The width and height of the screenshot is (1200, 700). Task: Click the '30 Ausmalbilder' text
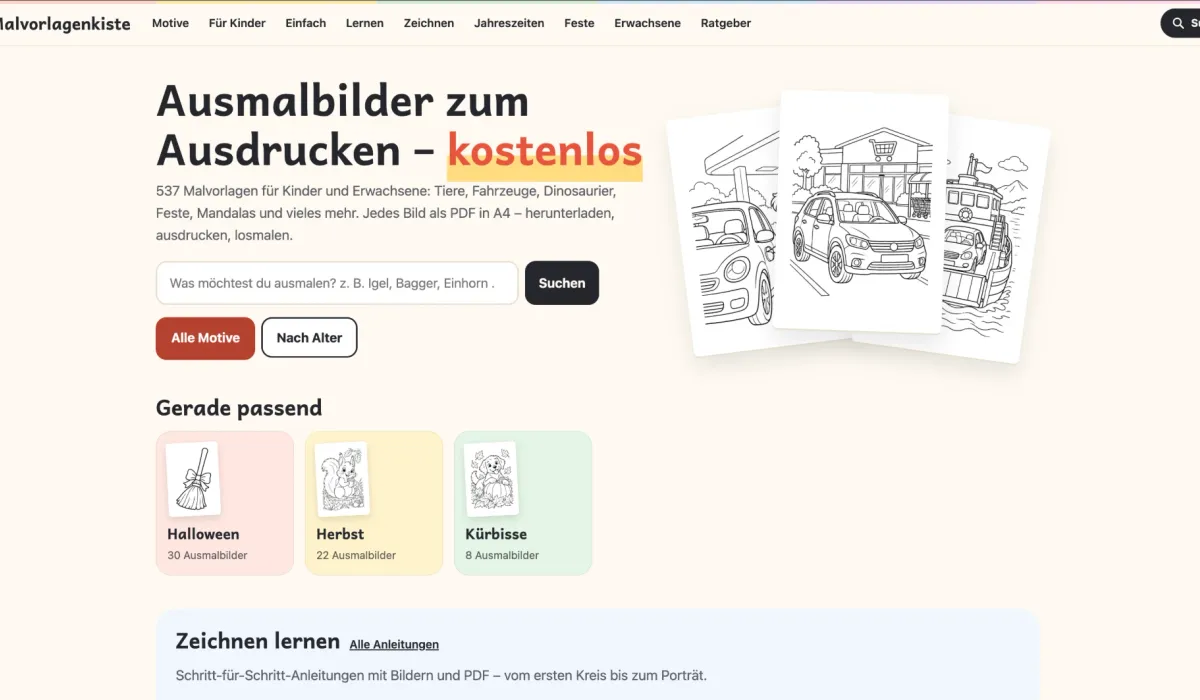point(207,555)
